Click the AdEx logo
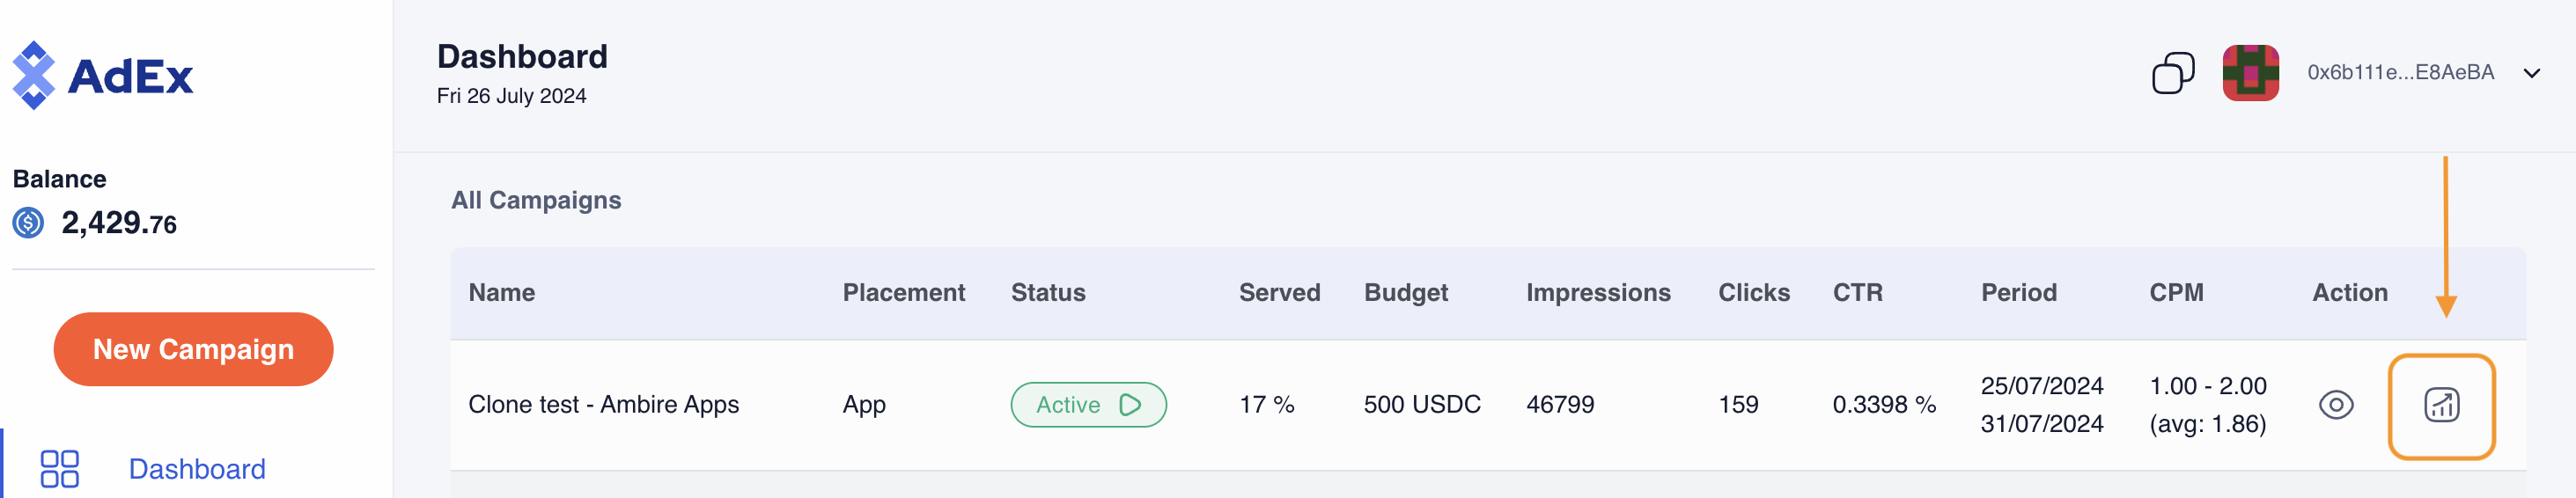Viewport: 2576px width, 498px height. pos(103,75)
